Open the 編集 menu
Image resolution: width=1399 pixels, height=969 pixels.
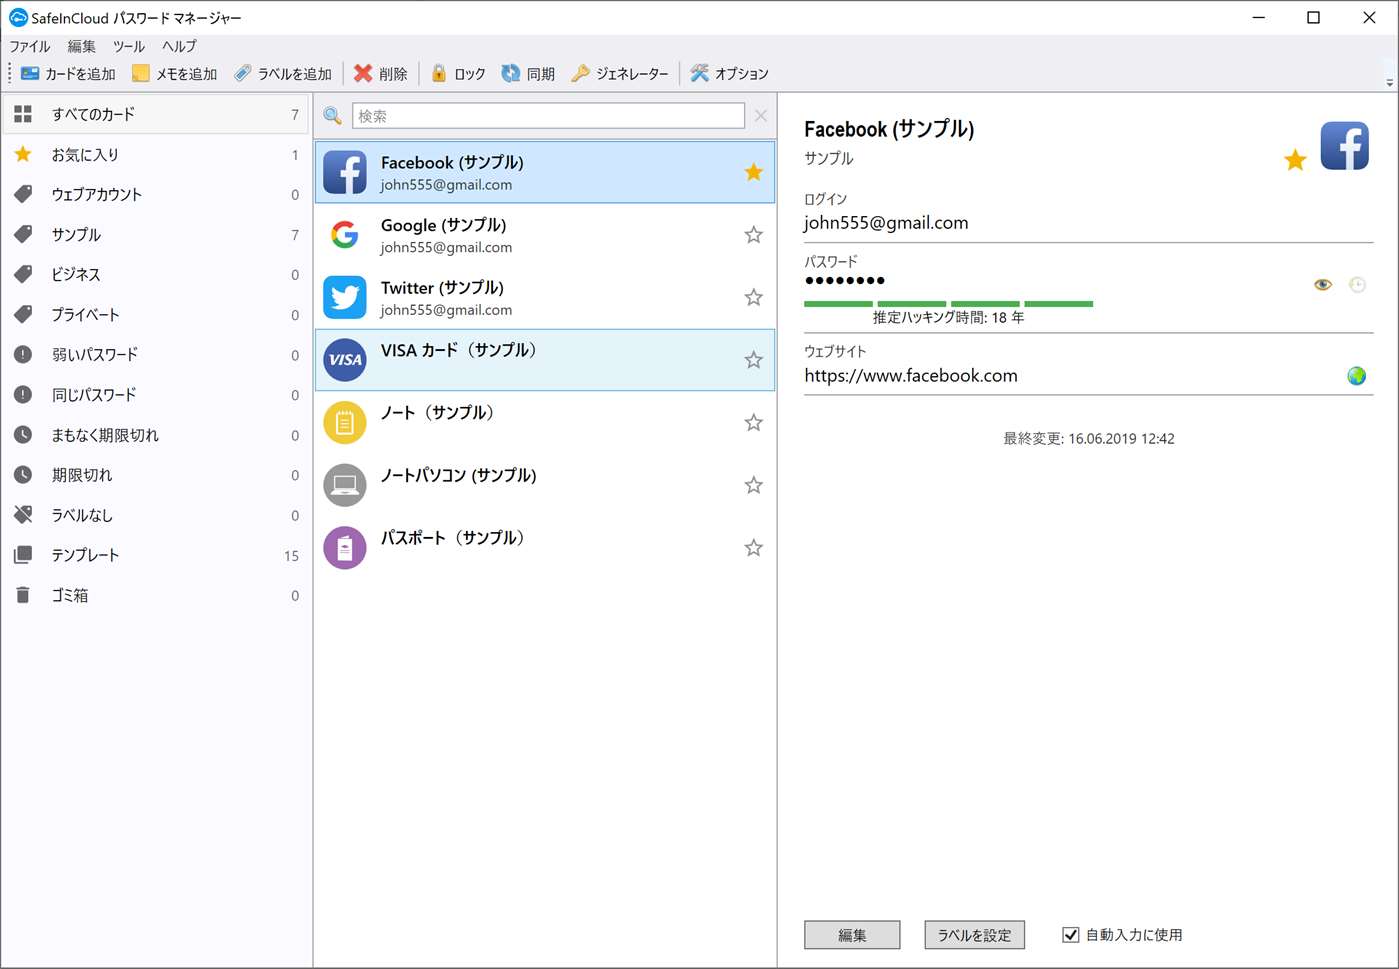pyautogui.click(x=82, y=46)
